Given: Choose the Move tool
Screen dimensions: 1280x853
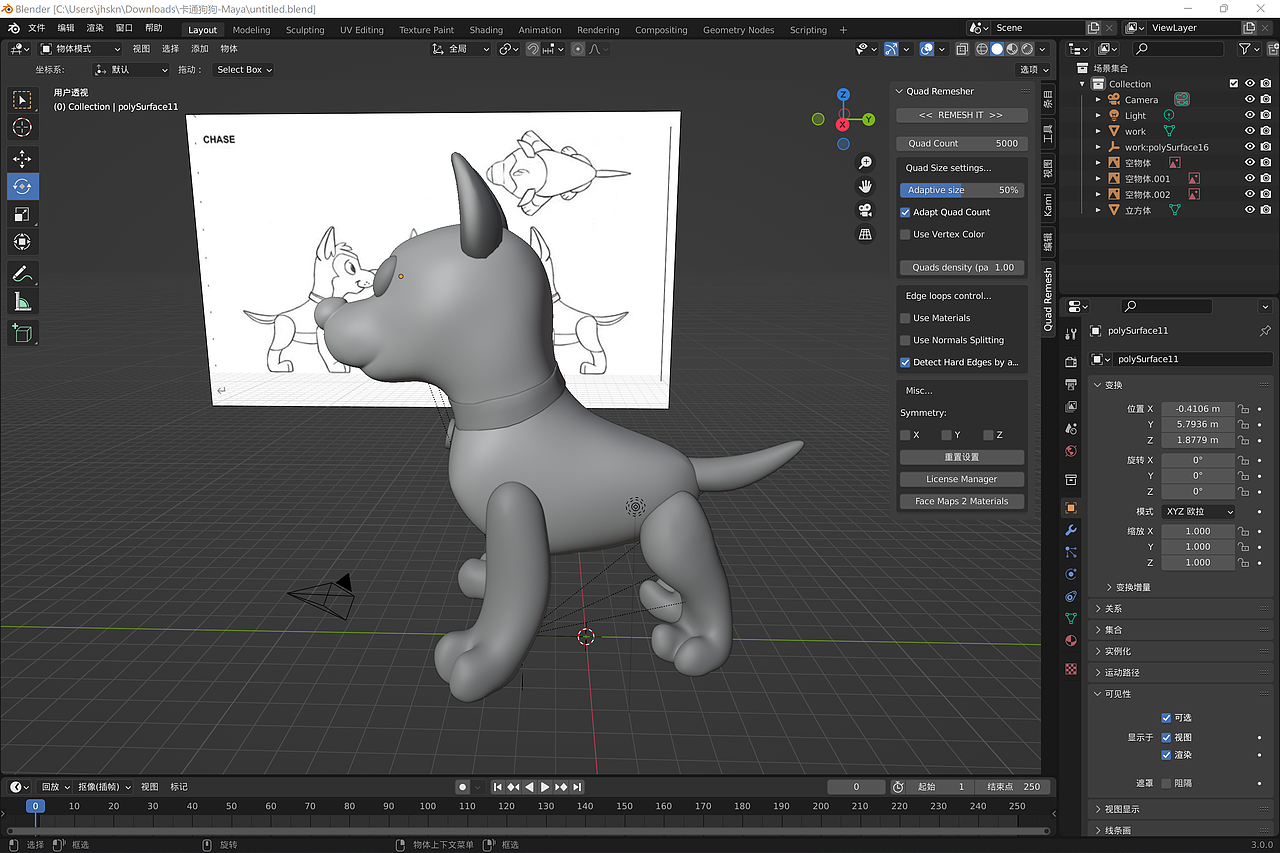Looking at the screenshot, I should [22, 158].
